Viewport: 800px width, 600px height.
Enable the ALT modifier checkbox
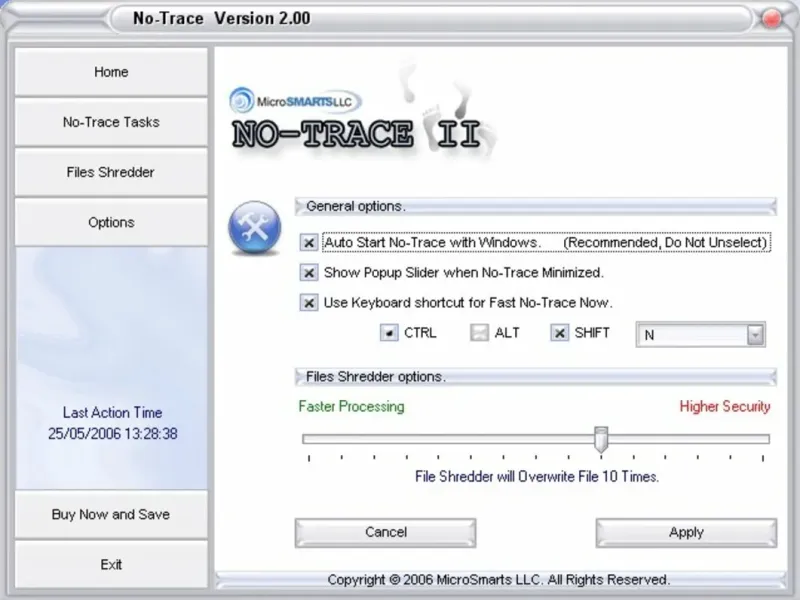[x=479, y=333]
